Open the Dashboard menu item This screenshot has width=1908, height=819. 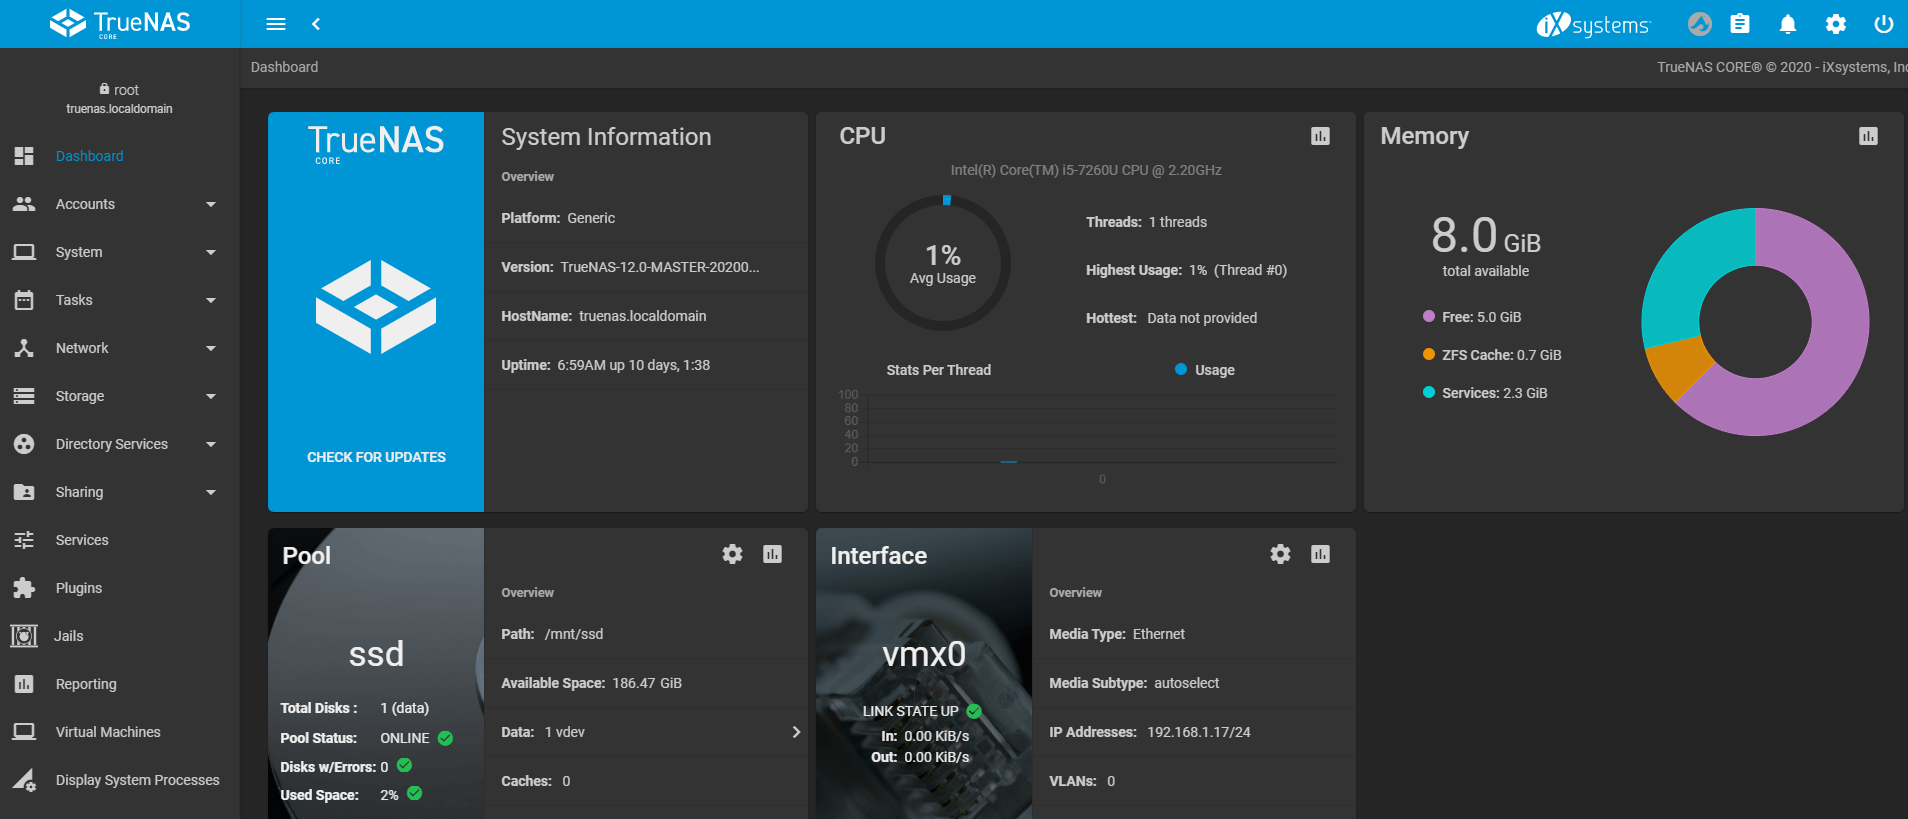(x=120, y=156)
